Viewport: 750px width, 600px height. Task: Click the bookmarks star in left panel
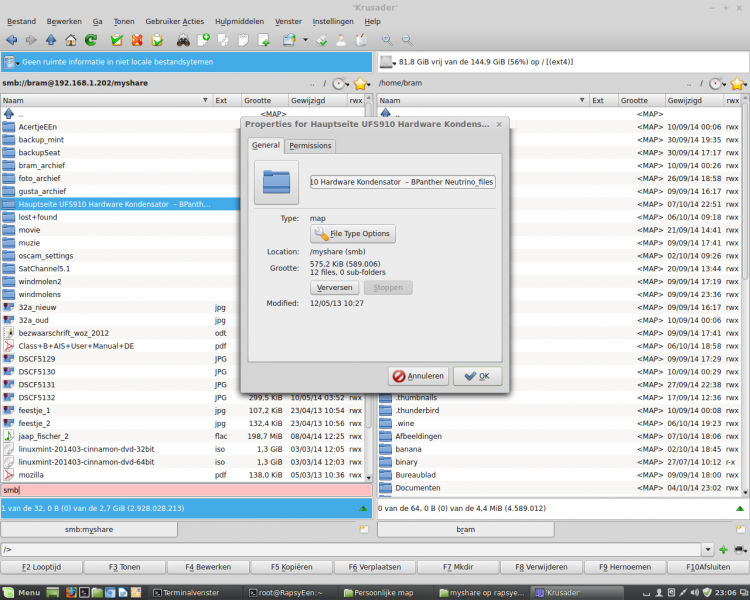click(x=361, y=84)
